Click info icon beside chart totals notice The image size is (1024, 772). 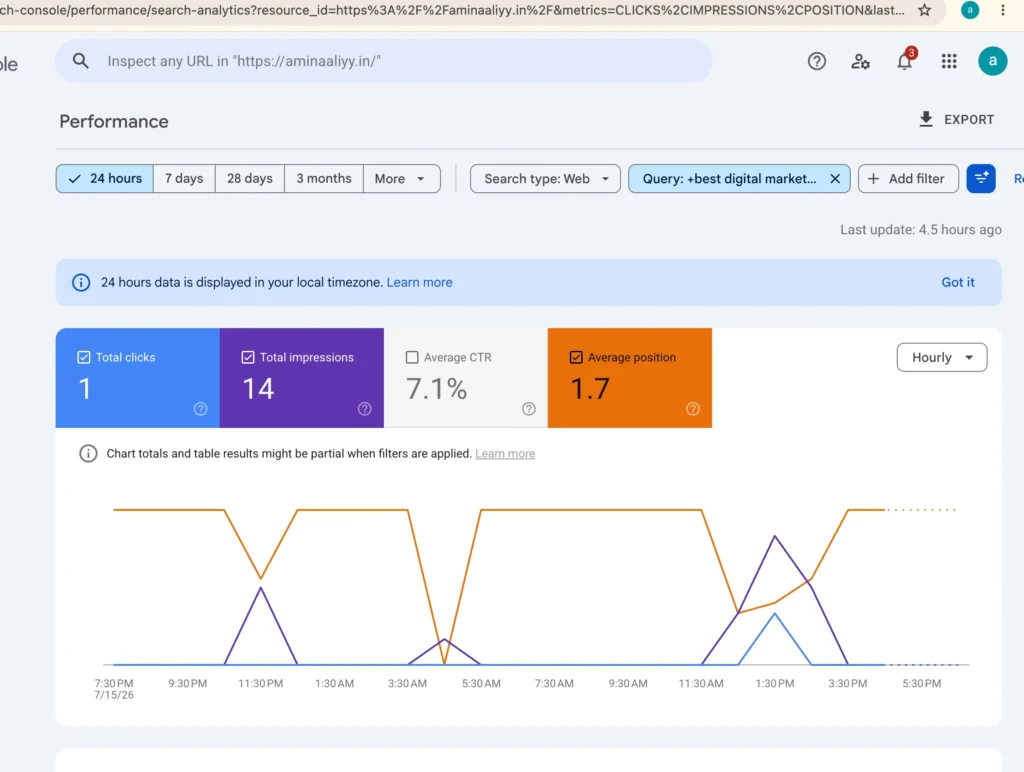point(88,453)
